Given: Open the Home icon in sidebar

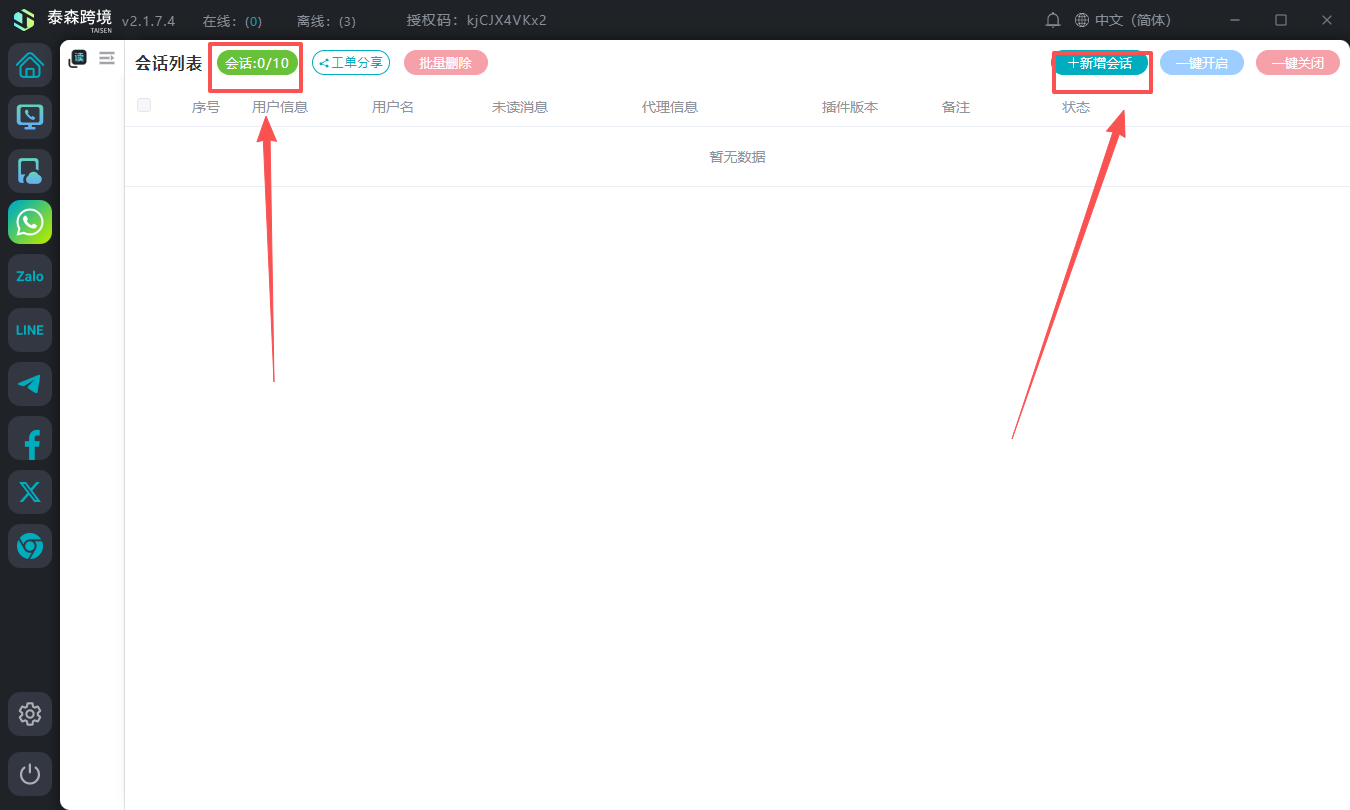Looking at the screenshot, I should [x=30, y=66].
